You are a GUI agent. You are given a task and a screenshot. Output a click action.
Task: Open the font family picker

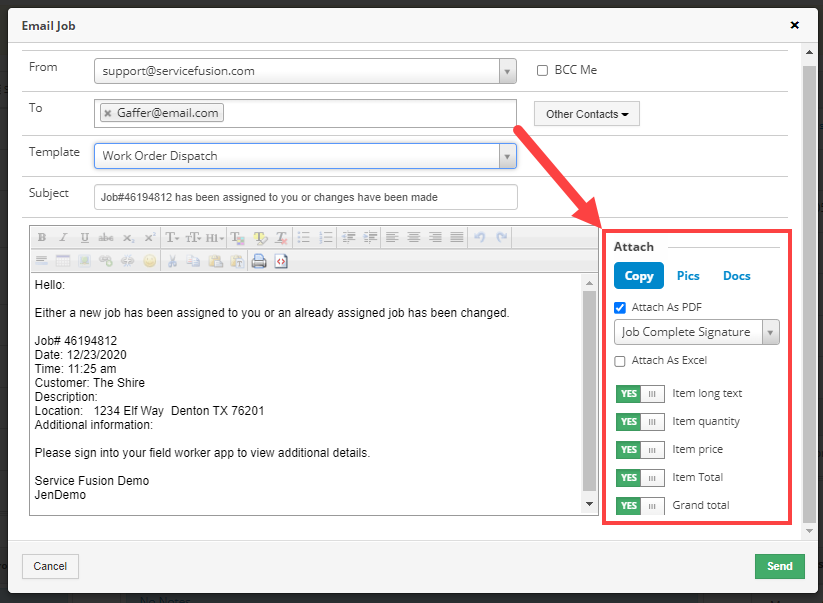pos(172,238)
